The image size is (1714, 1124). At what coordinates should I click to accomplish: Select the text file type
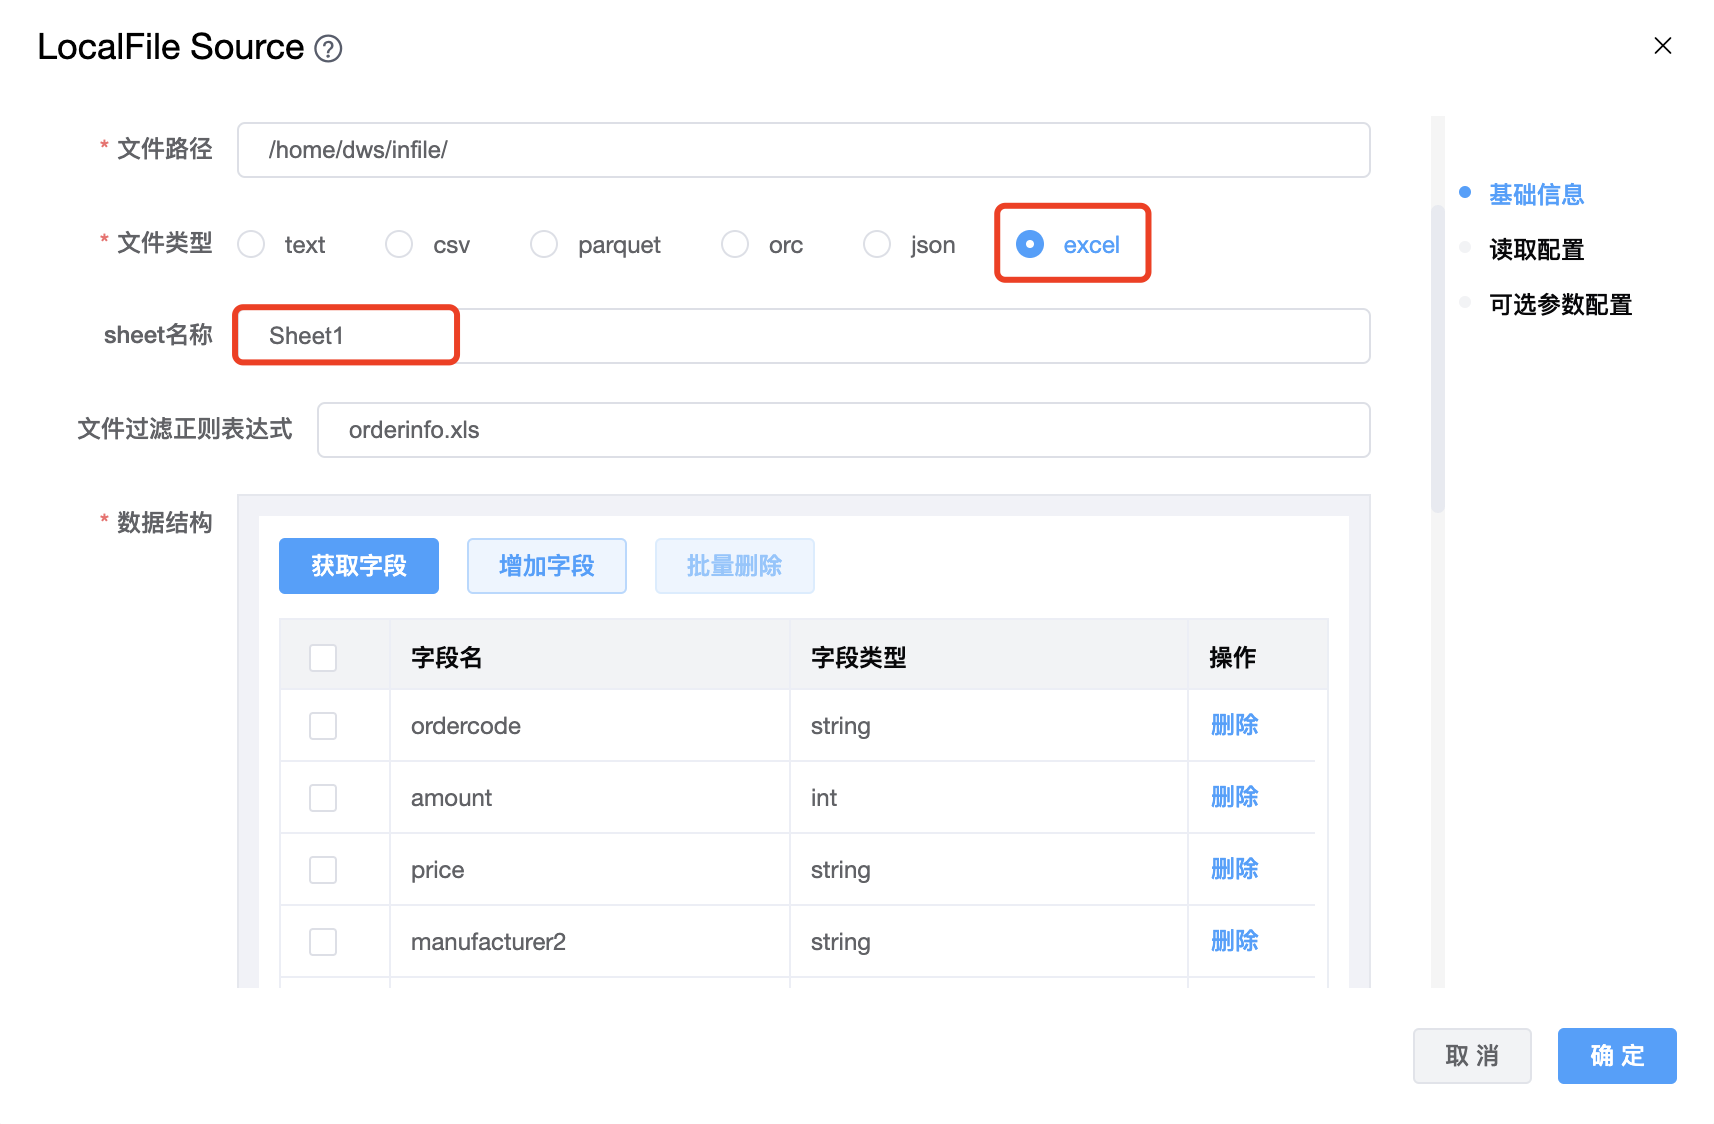pos(252,245)
